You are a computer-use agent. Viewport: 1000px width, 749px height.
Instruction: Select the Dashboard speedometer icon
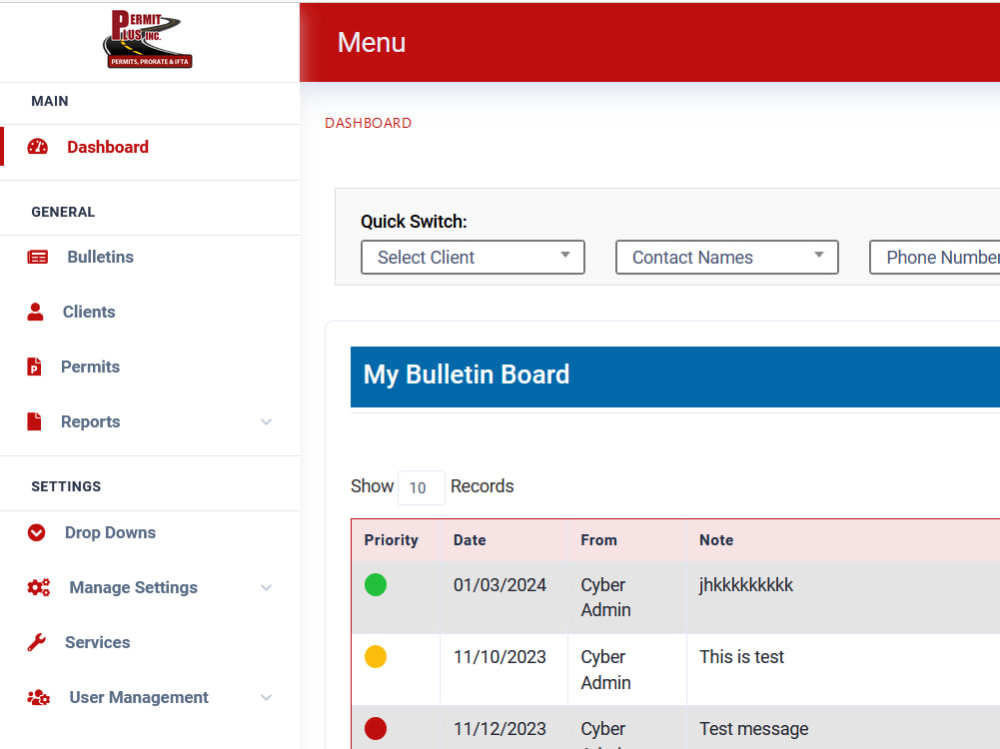pyautogui.click(x=37, y=147)
